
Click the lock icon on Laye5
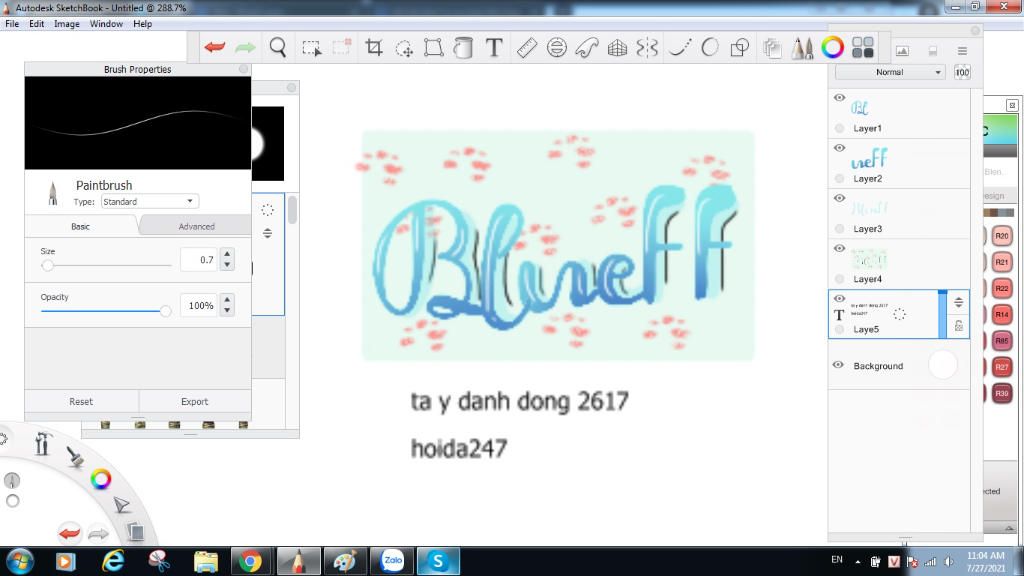pos(959,325)
